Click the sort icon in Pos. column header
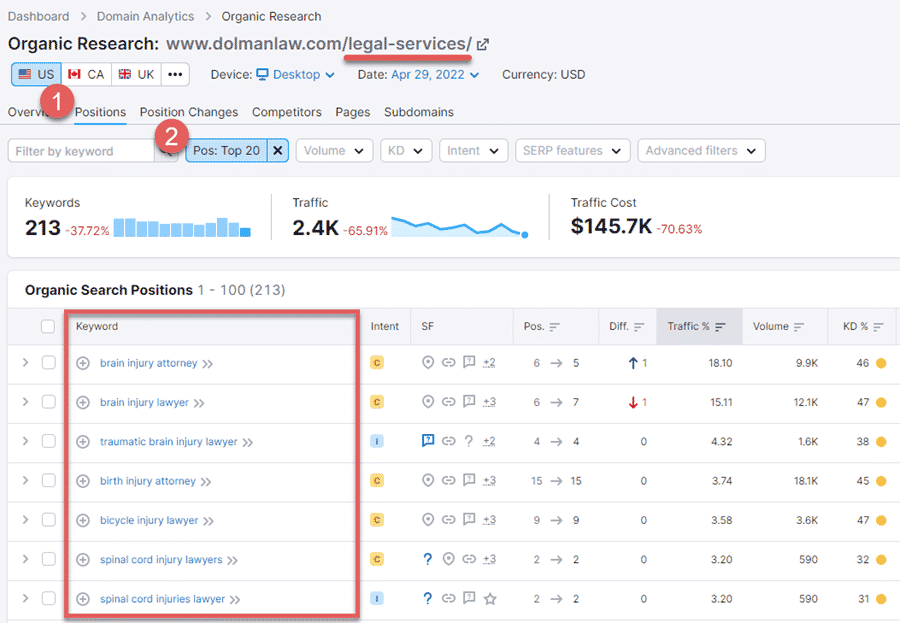This screenshot has width=900, height=623. 555,327
